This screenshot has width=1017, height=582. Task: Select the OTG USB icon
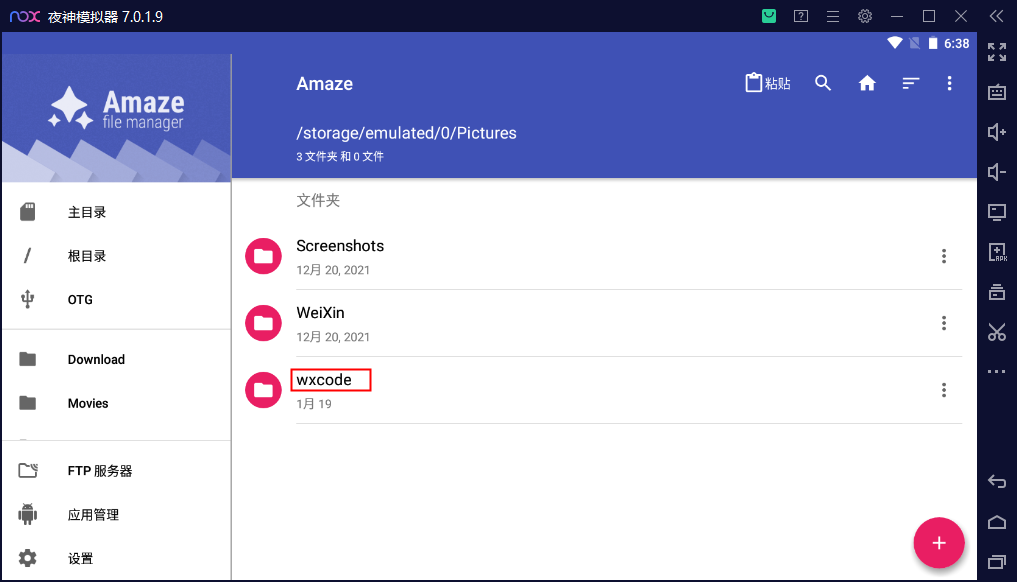coord(27,299)
